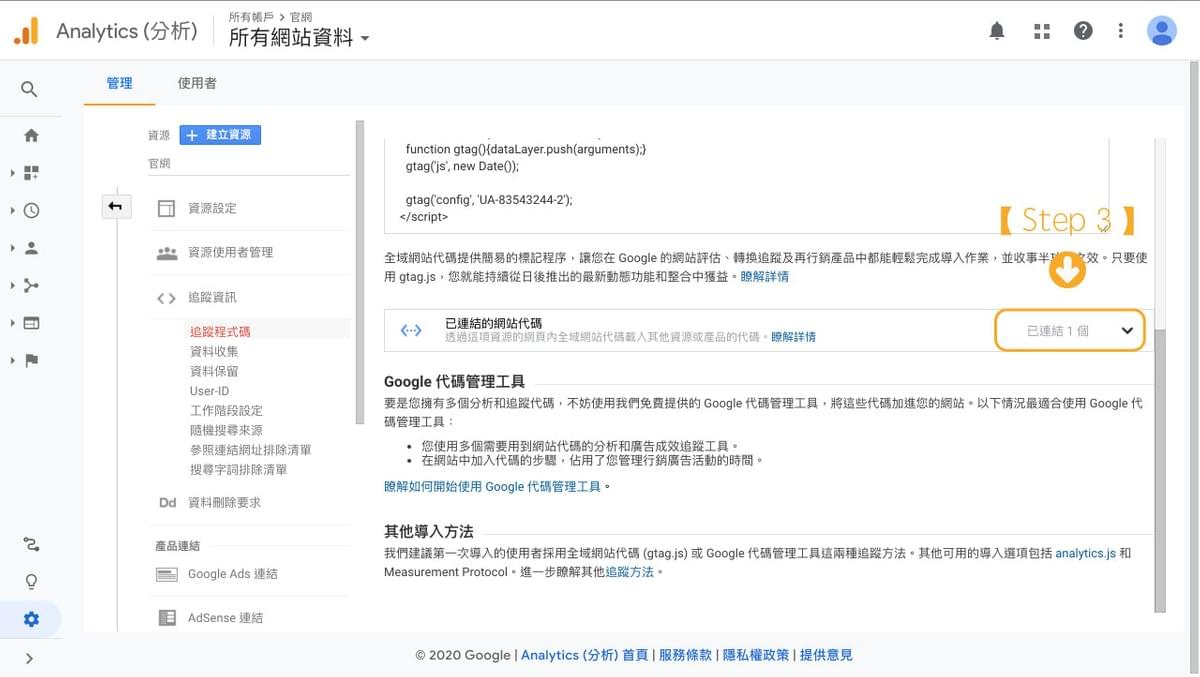The width and height of the screenshot is (1200, 677).
Task: Click 服務條款 footer link
Action: tap(686, 655)
